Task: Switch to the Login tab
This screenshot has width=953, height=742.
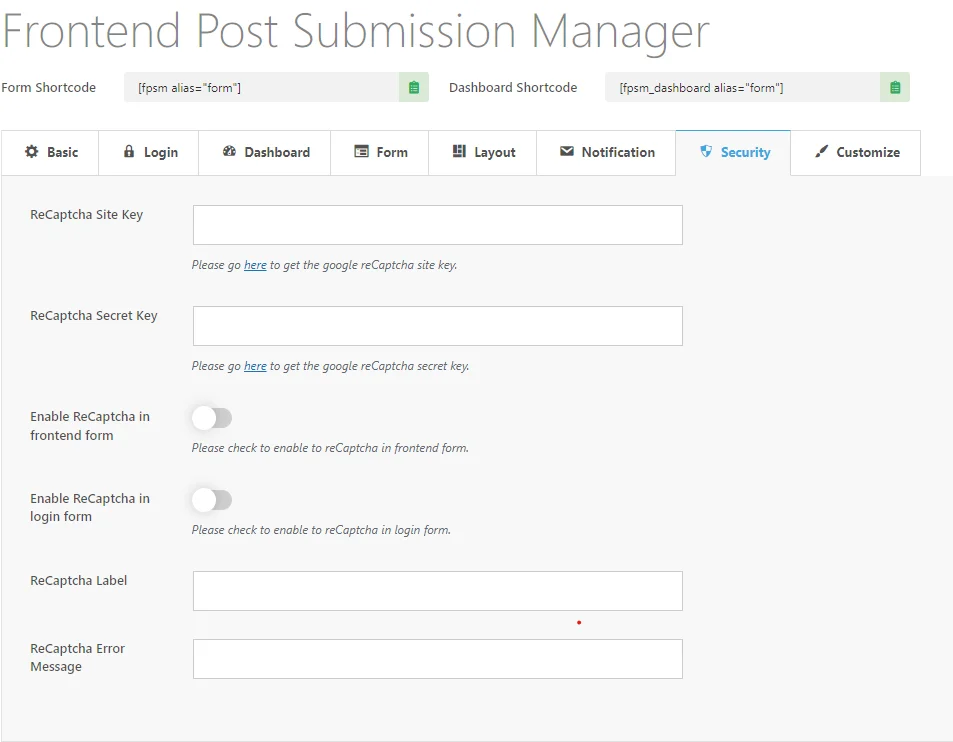Action: tap(149, 153)
